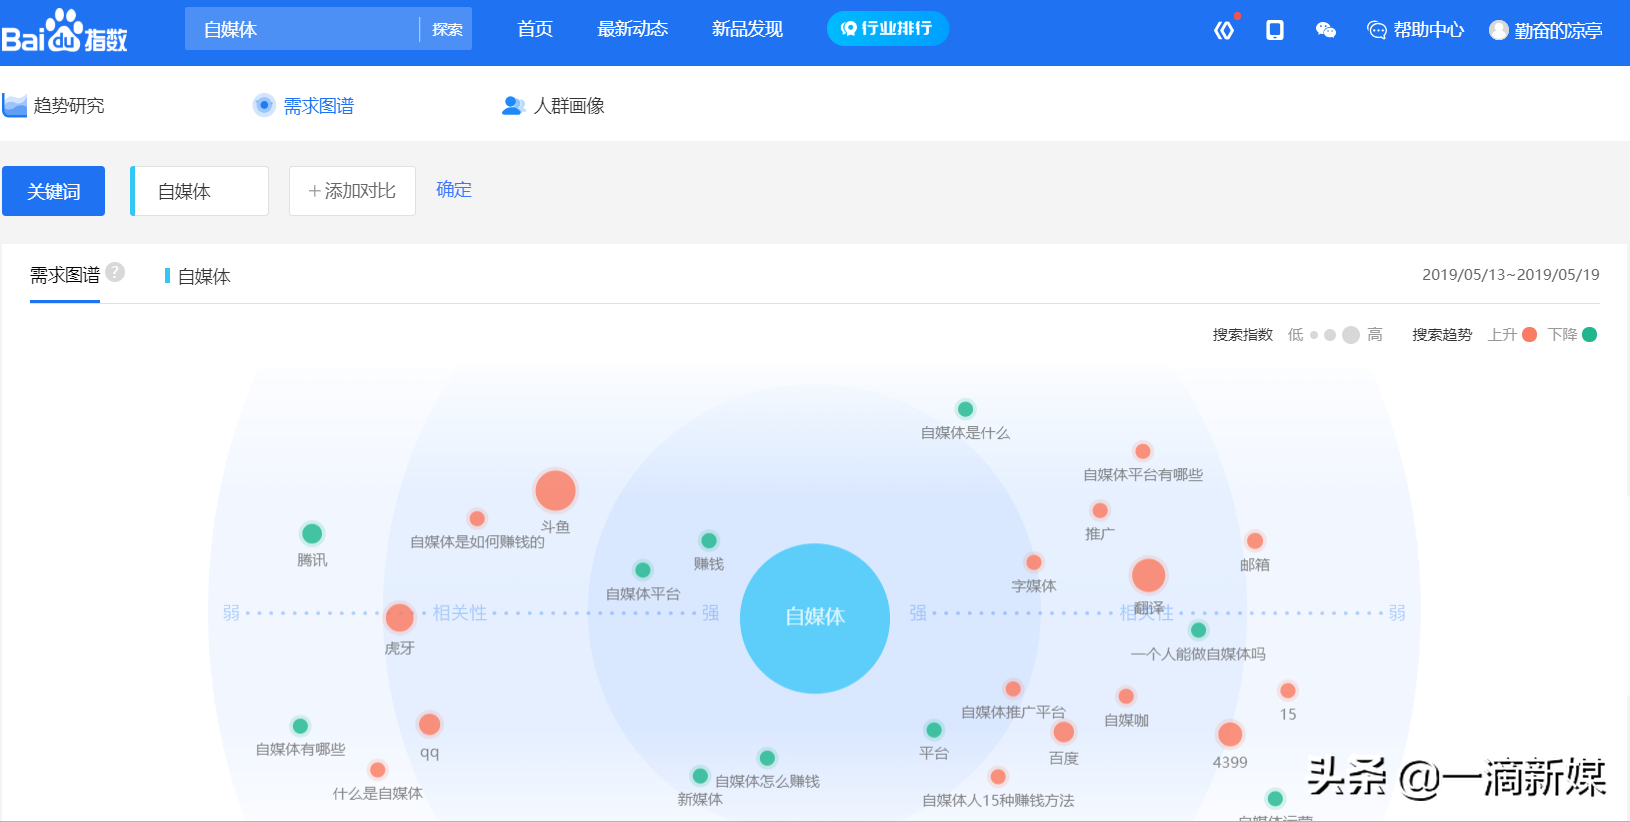Open 人群画像 crowd portrait section
Viewport: 1630px width, 822px height.
(x=554, y=106)
